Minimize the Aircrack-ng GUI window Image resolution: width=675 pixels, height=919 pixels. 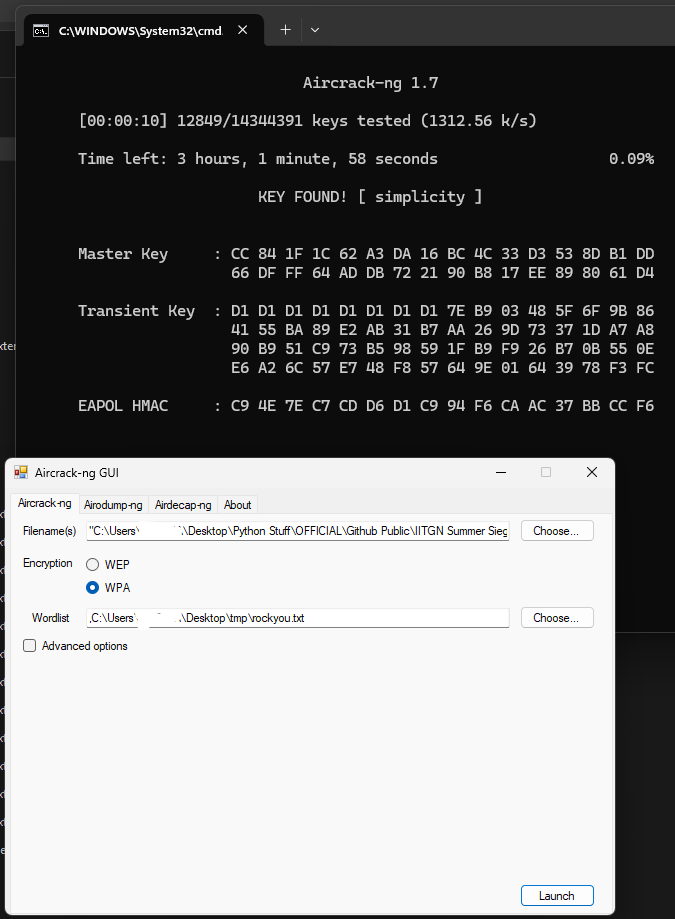point(501,472)
